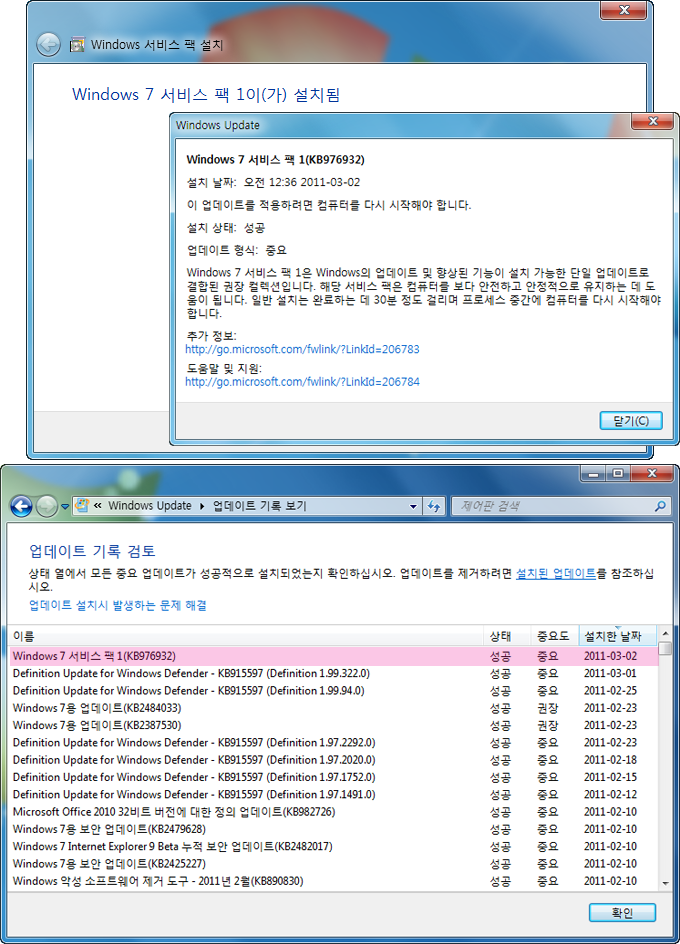Select the Windows 7용 업데이트(KB2387530) row
Viewport: 680px width, 944px height.
[334, 725]
